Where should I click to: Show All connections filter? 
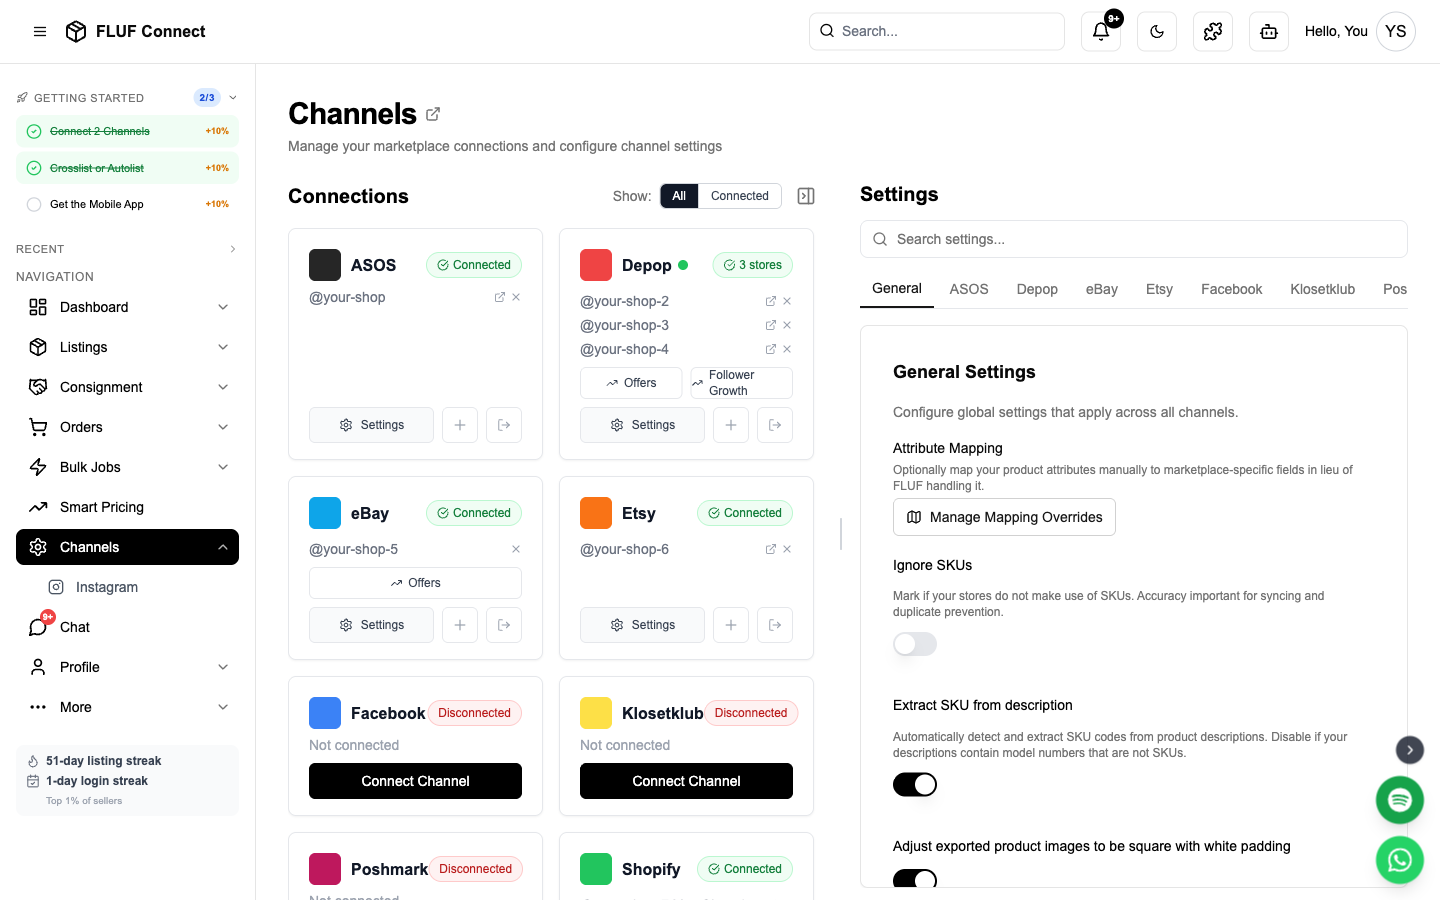(x=679, y=196)
